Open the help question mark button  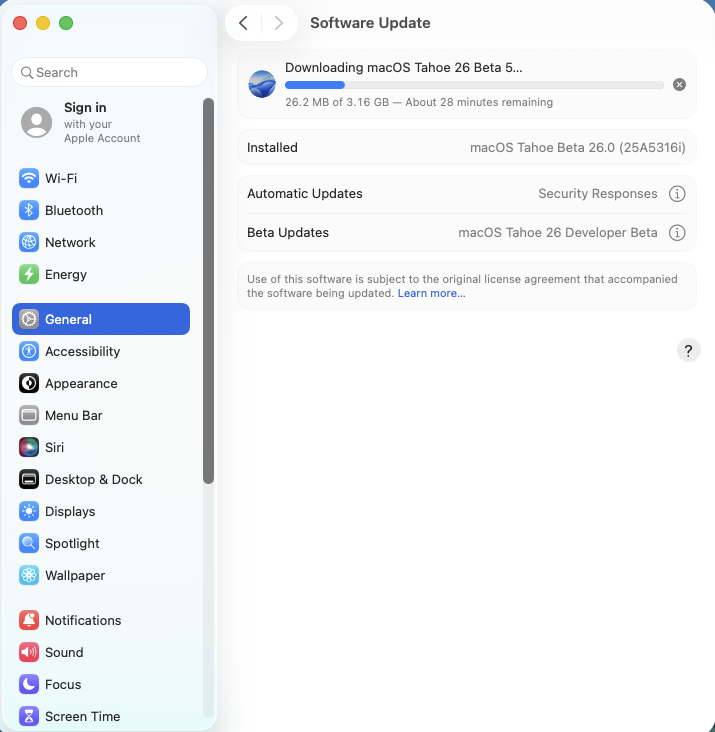click(x=688, y=351)
